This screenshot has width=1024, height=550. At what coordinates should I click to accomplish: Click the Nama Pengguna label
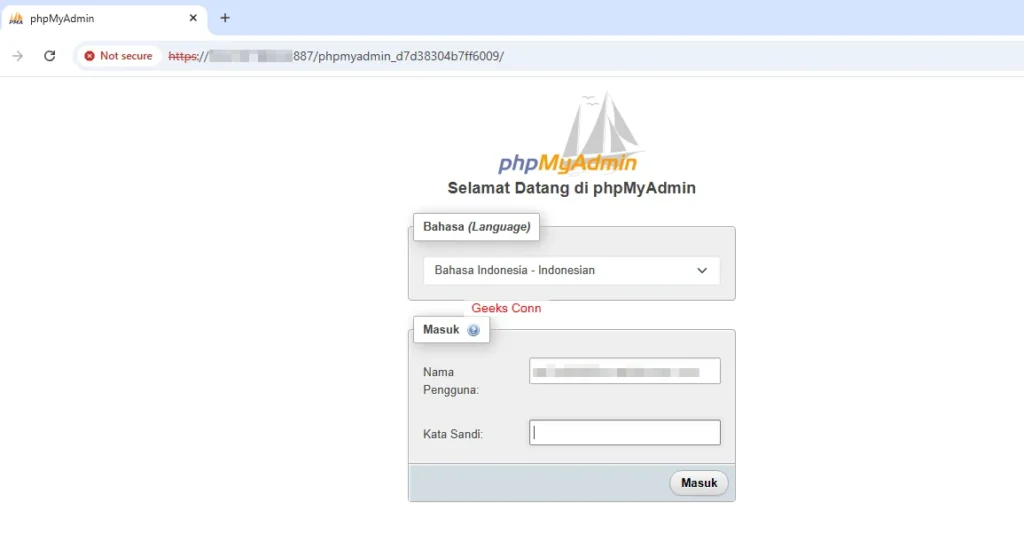(451, 381)
